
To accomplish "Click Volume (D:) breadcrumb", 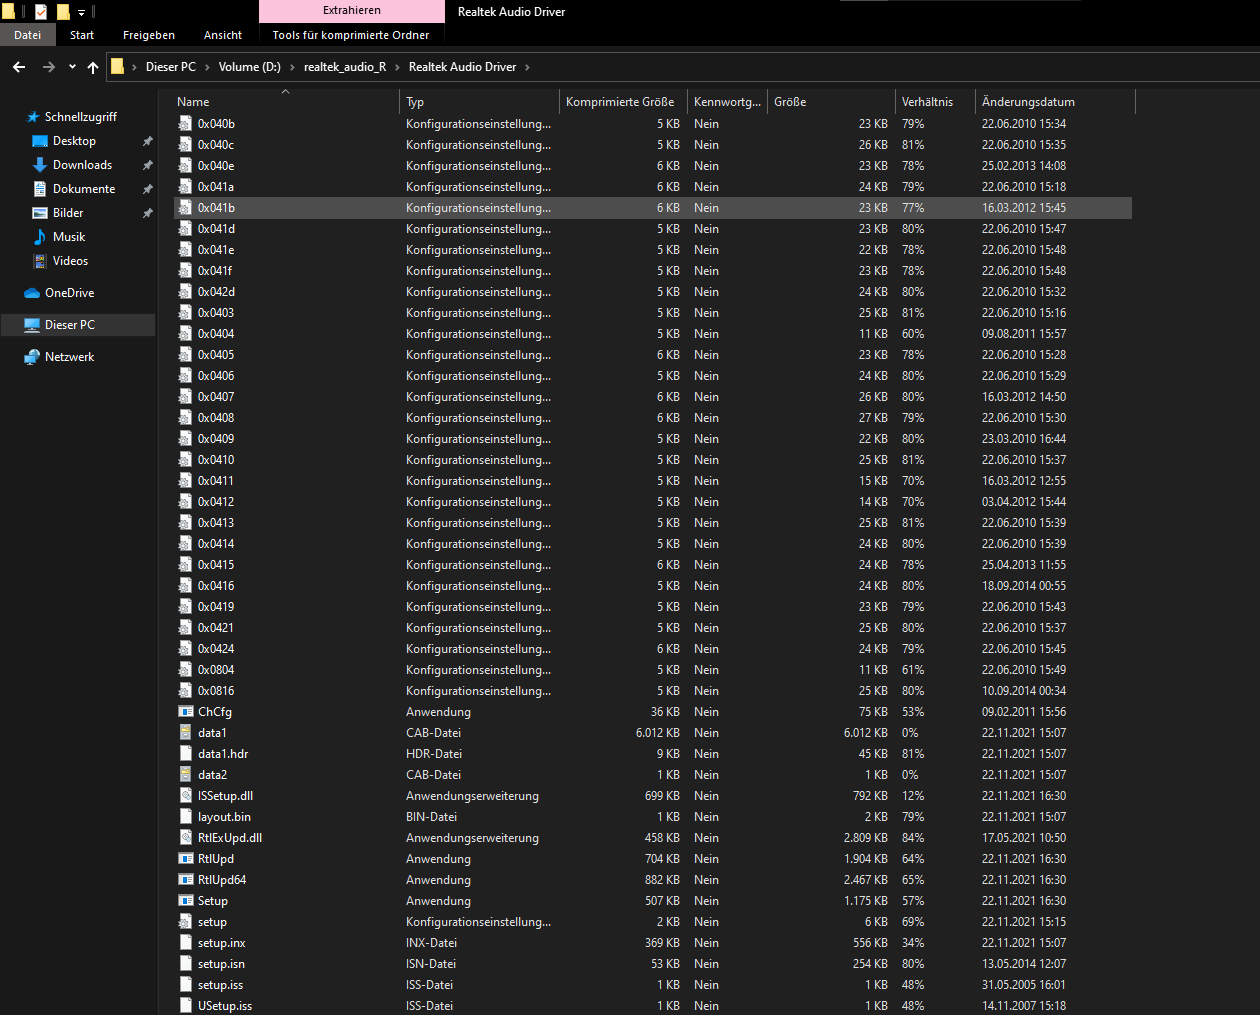I will [250, 67].
